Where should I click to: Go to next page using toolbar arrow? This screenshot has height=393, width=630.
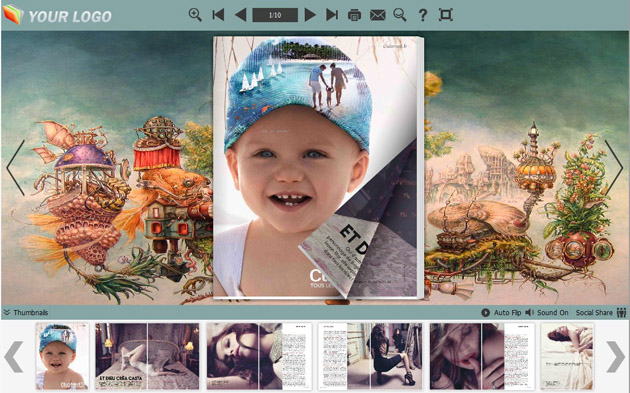click(x=310, y=15)
